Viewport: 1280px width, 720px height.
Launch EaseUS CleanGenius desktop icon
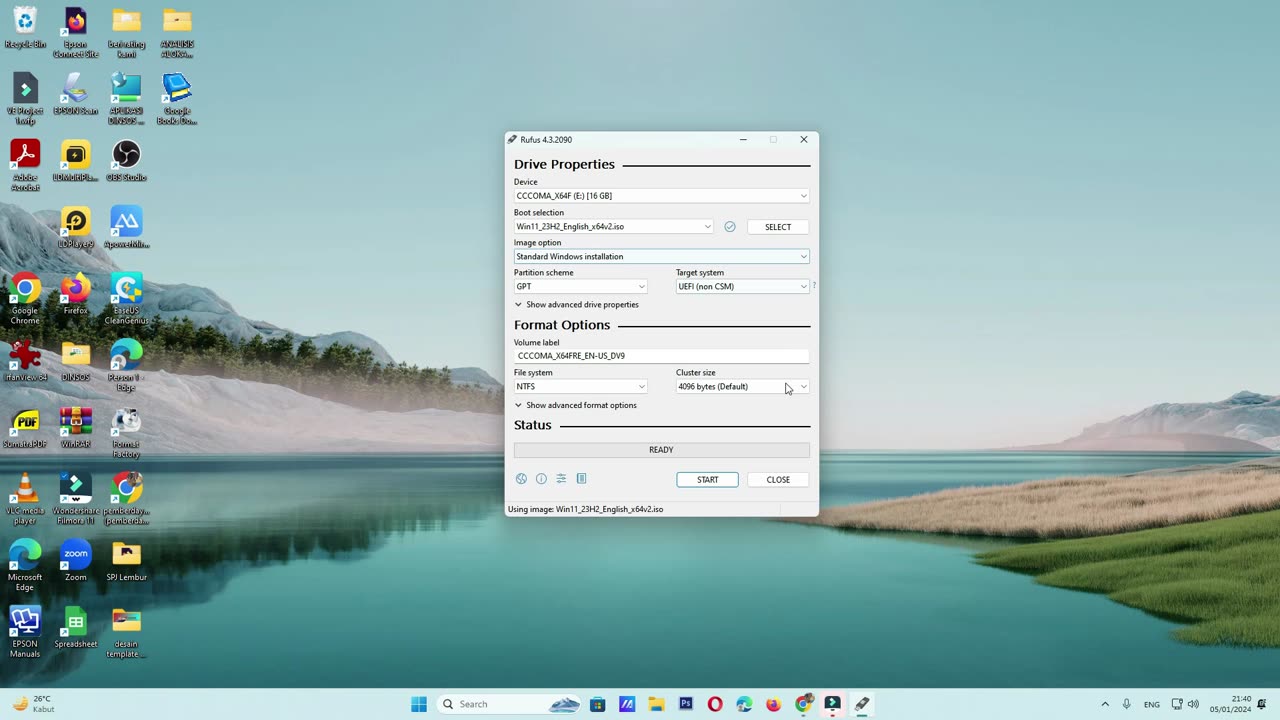[126, 299]
